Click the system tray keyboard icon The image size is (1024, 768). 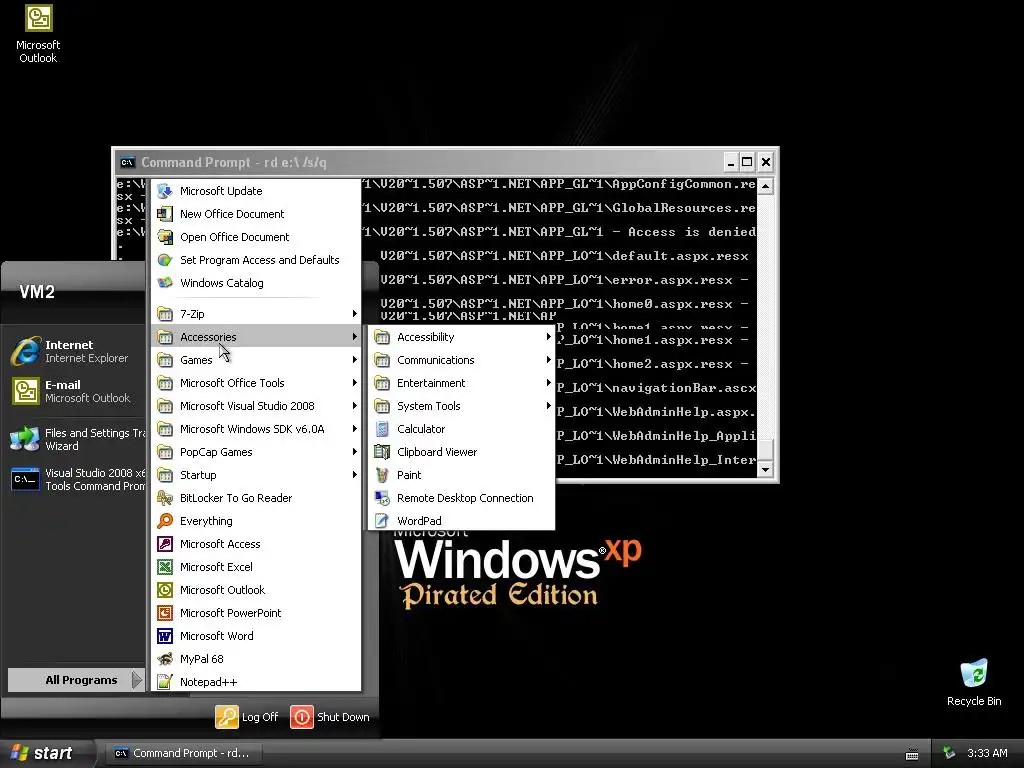tap(912, 754)
